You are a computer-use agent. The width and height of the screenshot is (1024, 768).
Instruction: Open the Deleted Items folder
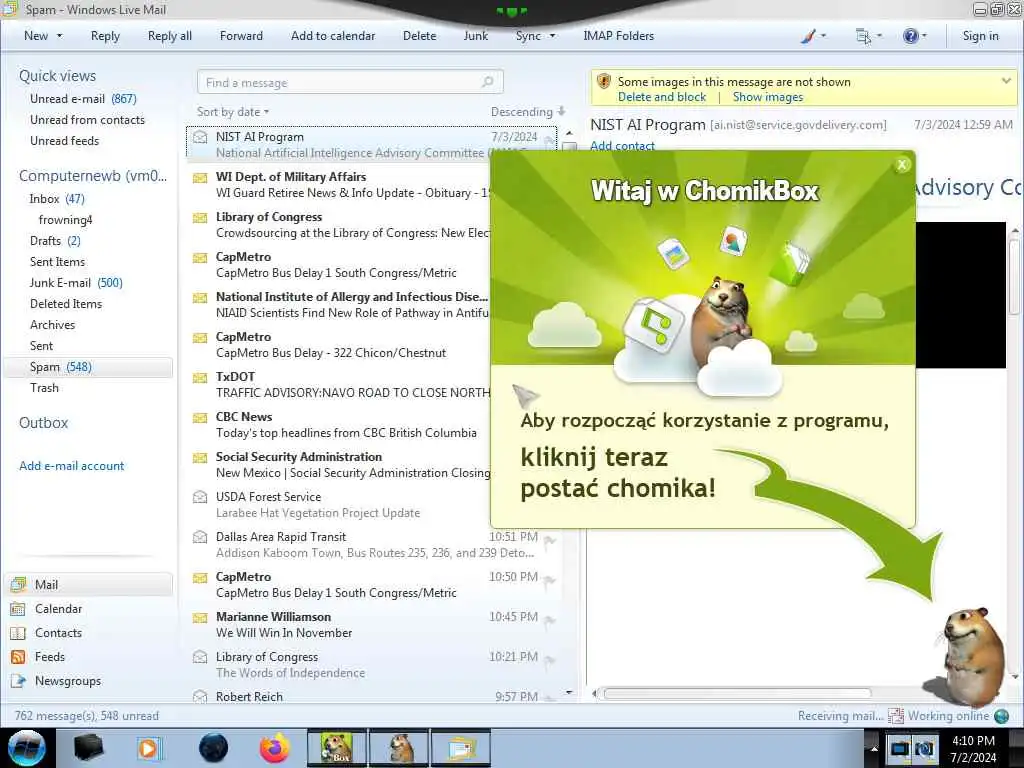pos(65,304)
